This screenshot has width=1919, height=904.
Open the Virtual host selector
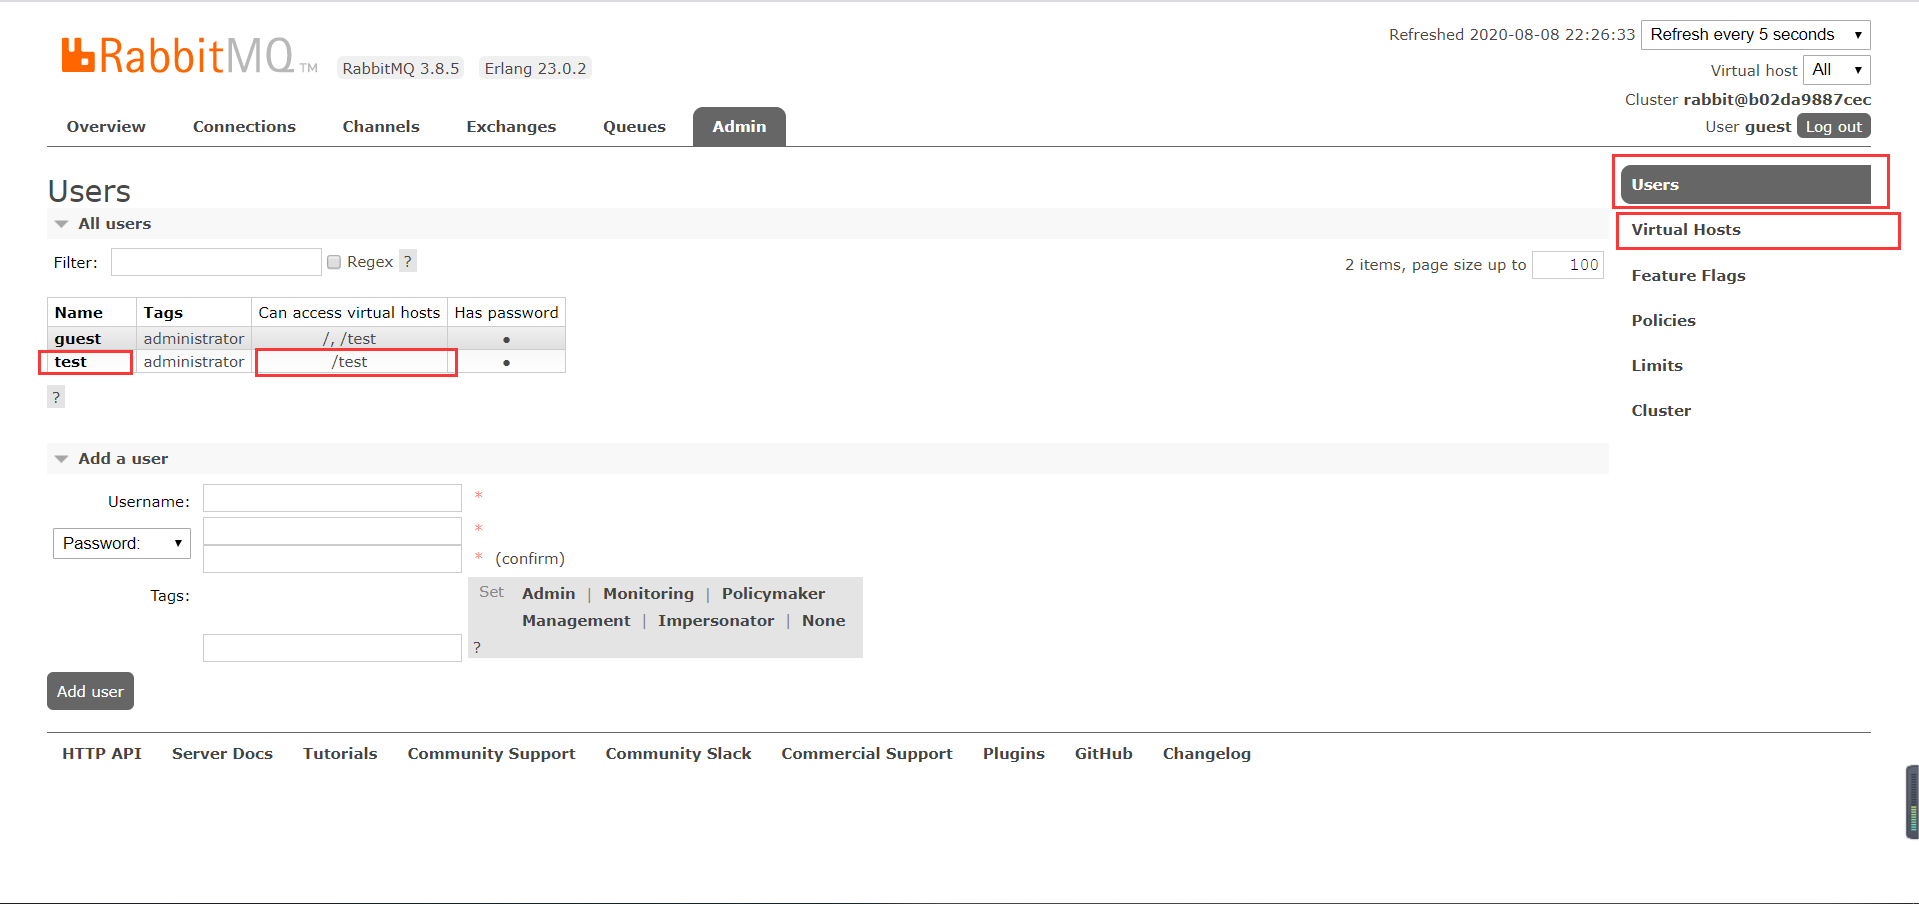[1835, 70]
